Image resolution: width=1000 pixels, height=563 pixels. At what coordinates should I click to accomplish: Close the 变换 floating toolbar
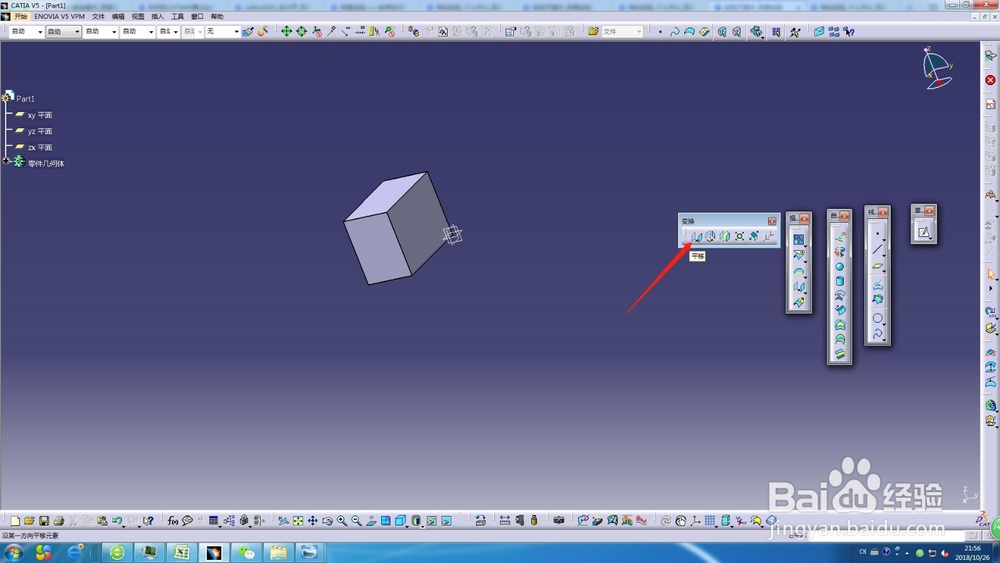pyautogui.click(x=772, y=221)
